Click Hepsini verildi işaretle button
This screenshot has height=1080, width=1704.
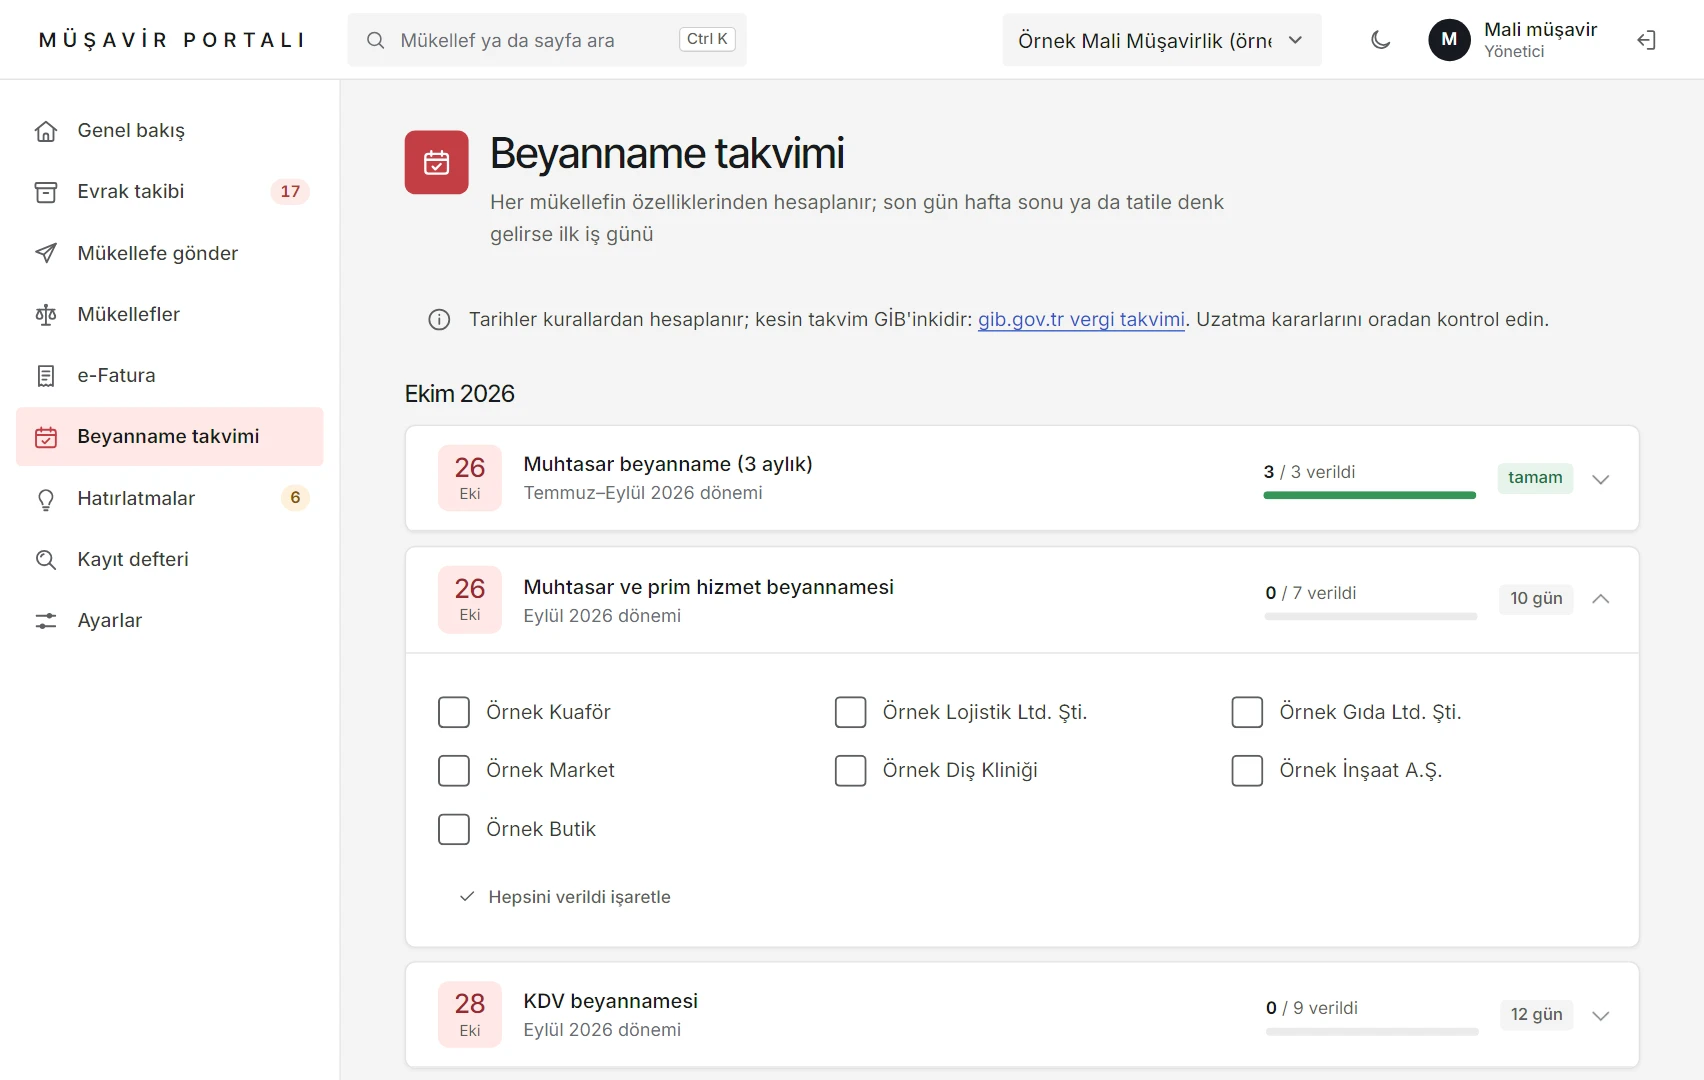565,897
